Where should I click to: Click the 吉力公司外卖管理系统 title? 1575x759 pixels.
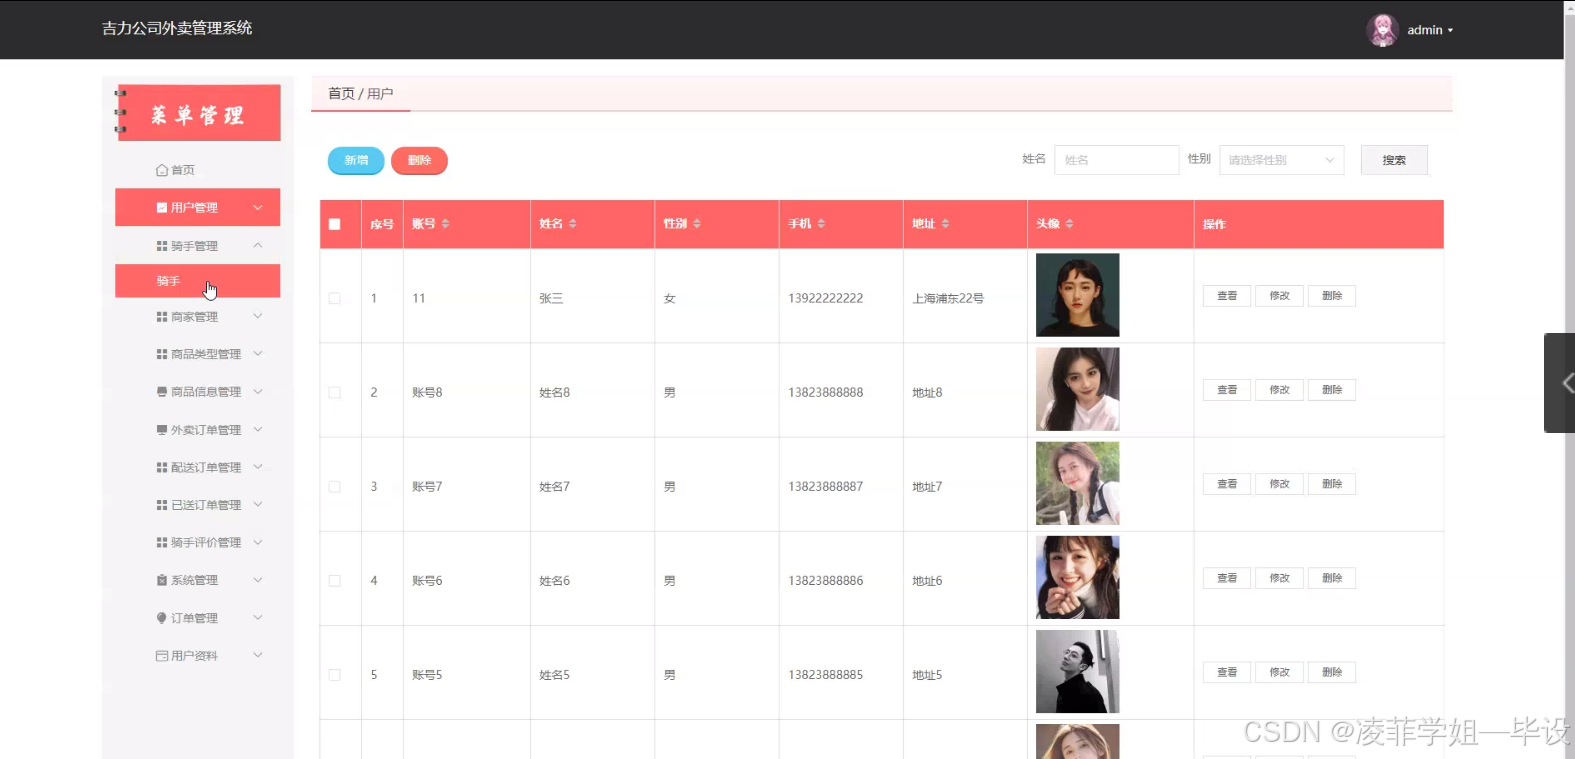pyautogui.click(x=177, y=28)
